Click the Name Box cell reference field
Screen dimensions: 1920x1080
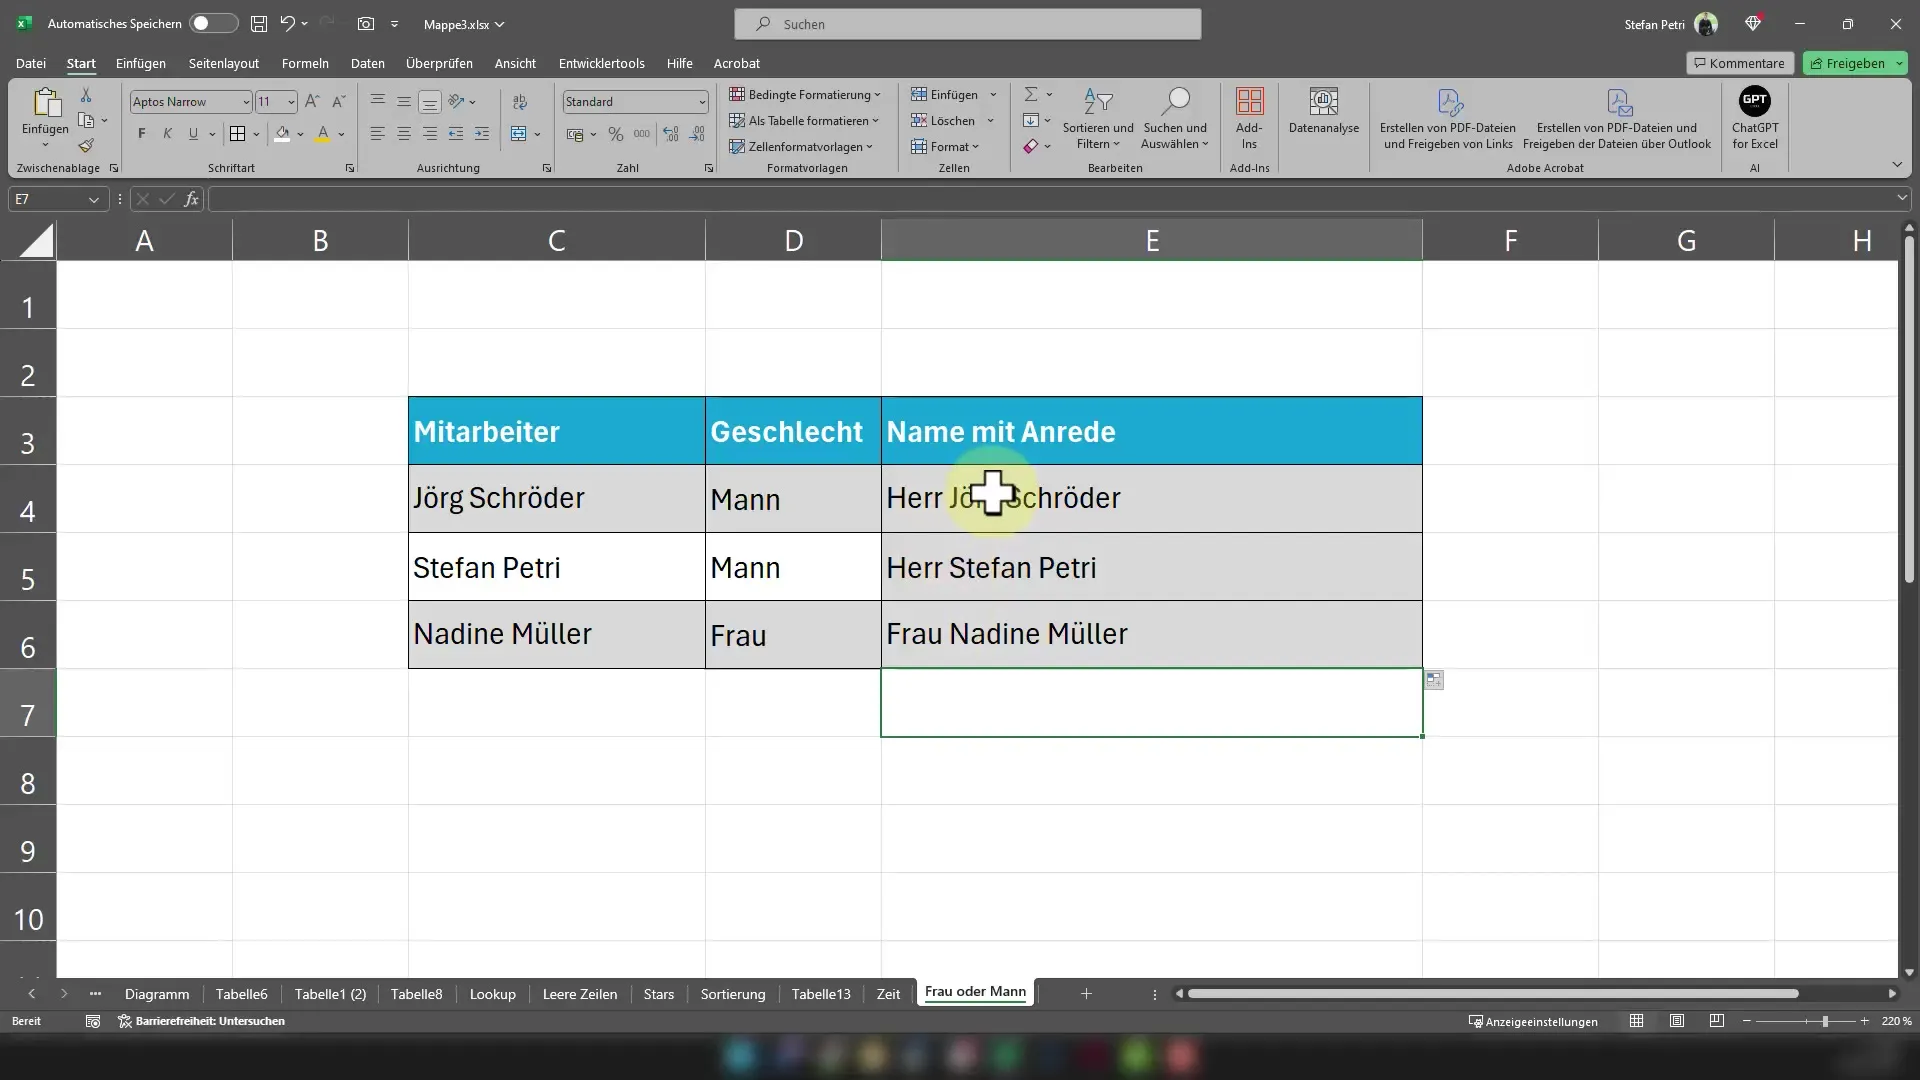pyautogui.click(x=54, y=199)
